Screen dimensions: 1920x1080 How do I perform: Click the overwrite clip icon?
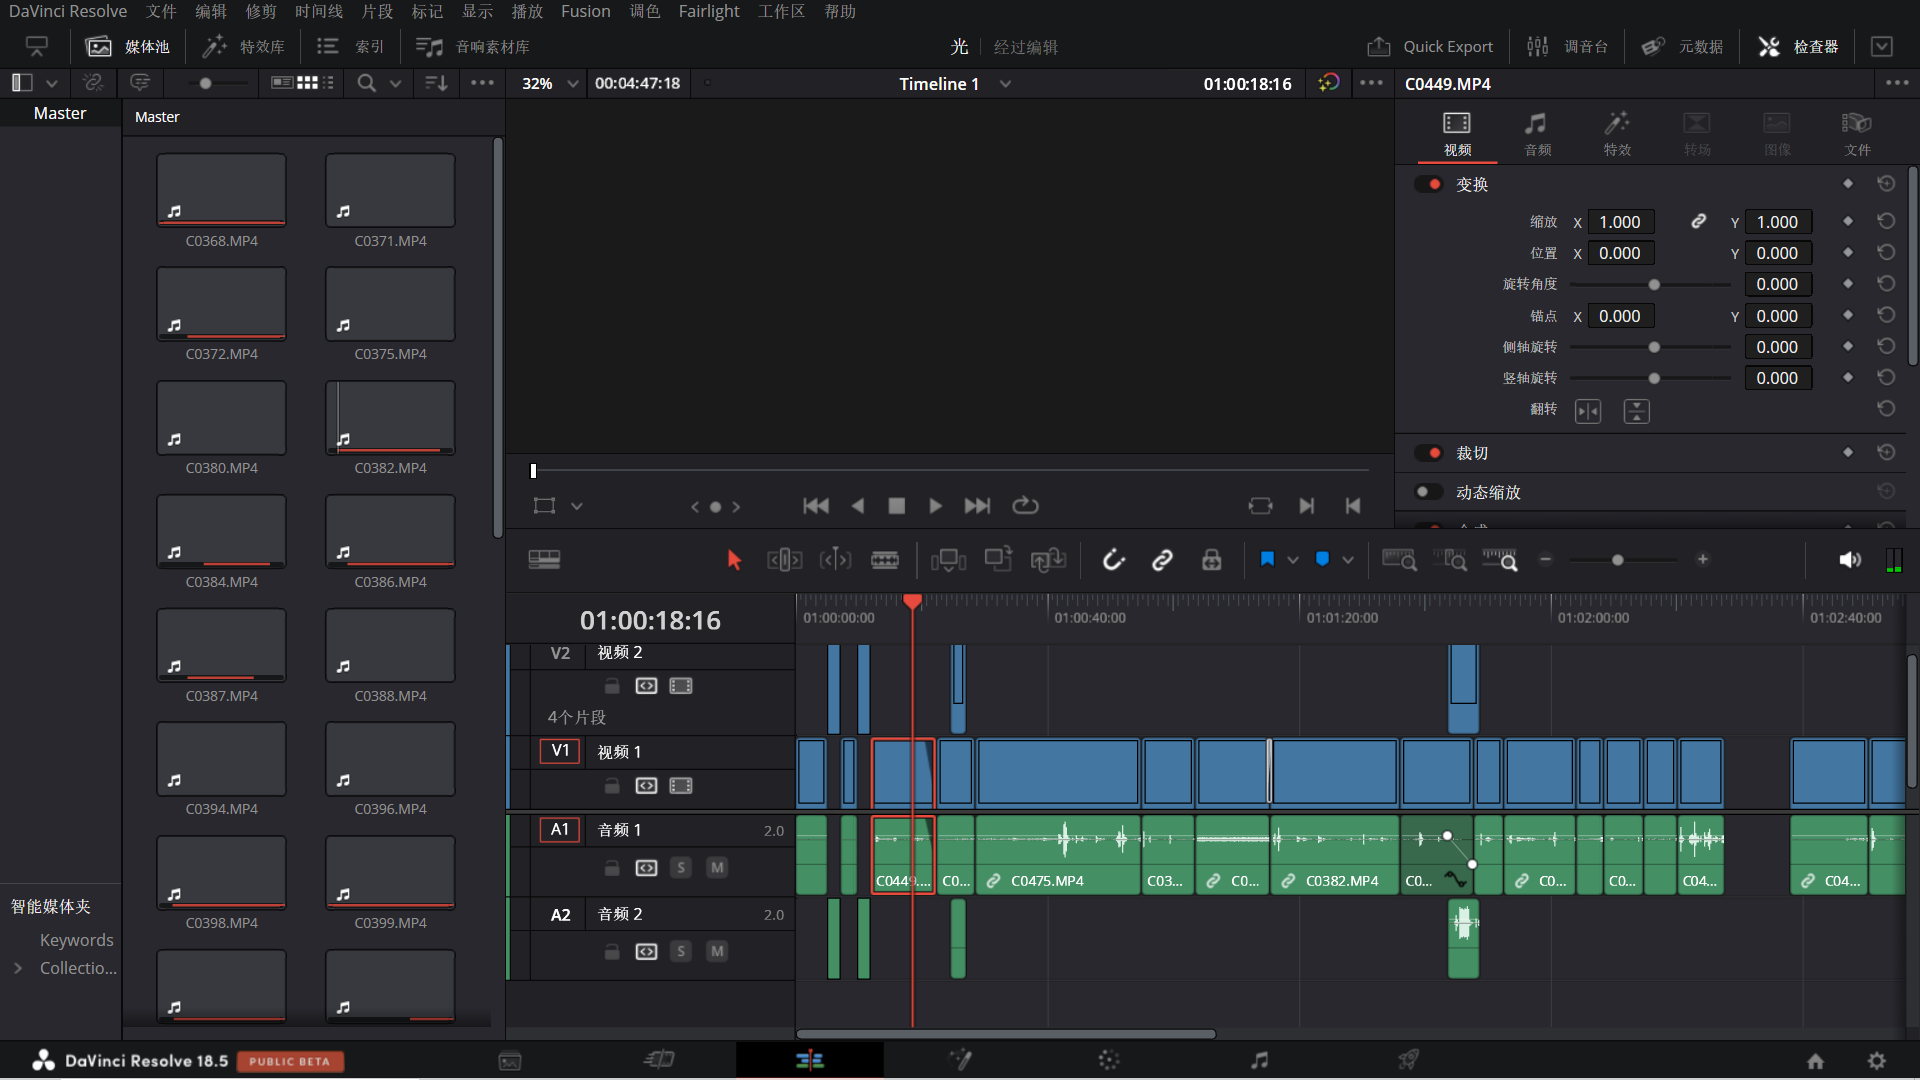[998, 559]
